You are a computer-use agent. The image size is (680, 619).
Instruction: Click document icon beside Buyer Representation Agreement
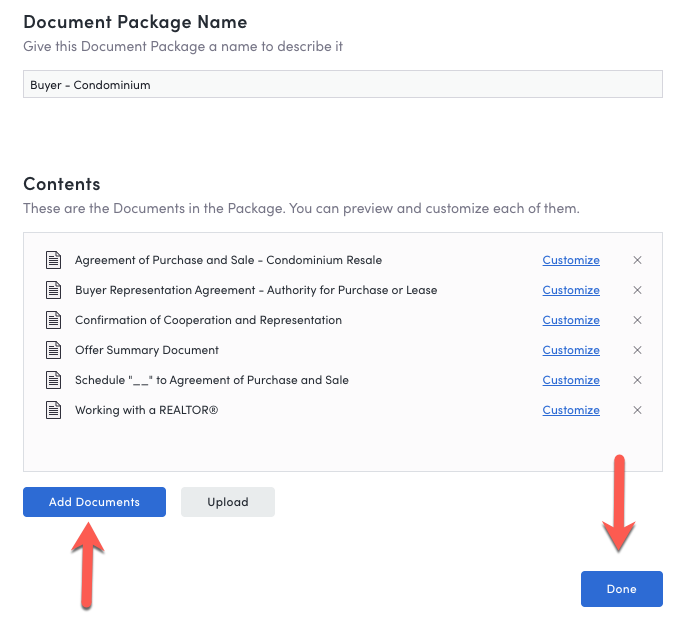(x=53, y=290)
